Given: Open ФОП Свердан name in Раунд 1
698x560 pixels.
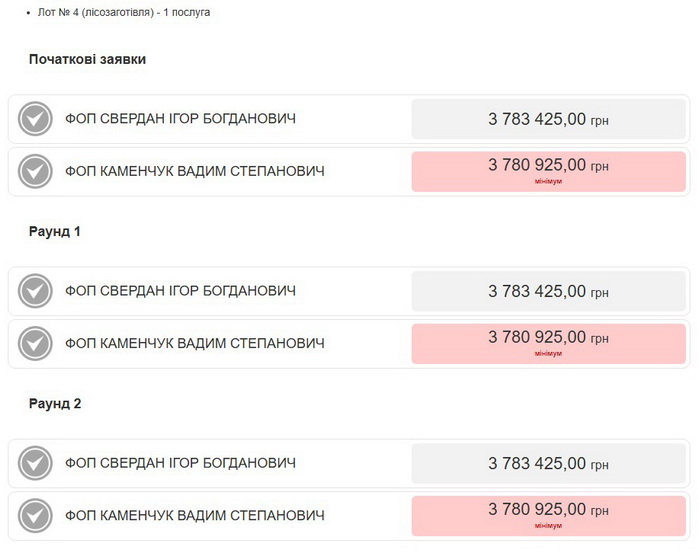Looking at the screenshot, I should 180,291.
